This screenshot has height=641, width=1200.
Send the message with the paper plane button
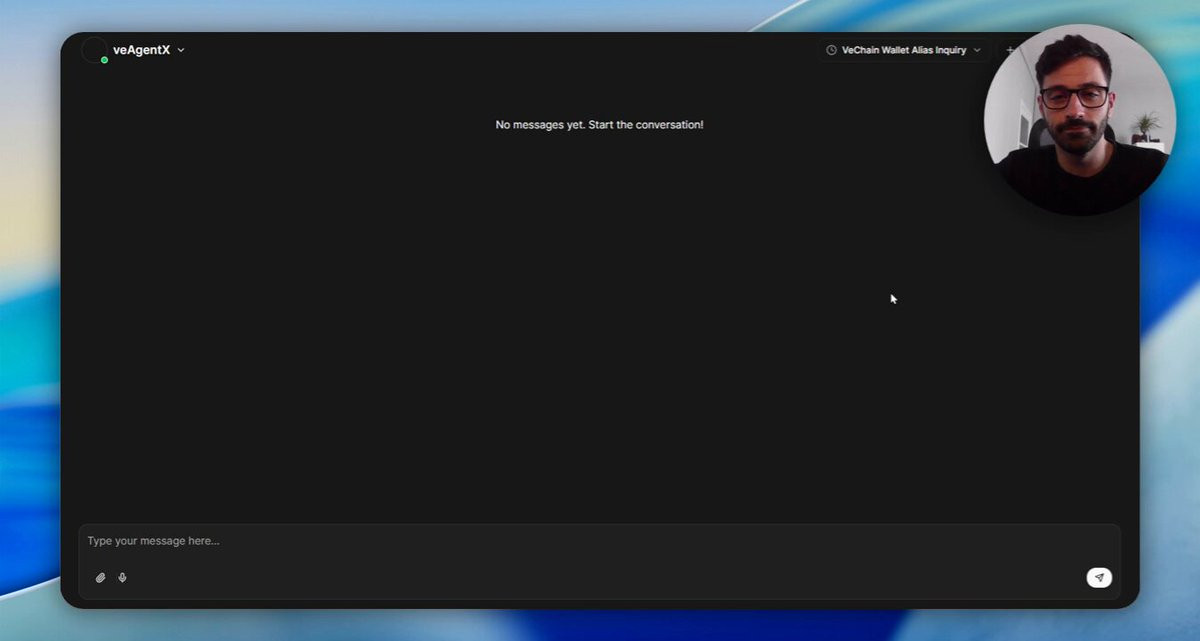1099,577
